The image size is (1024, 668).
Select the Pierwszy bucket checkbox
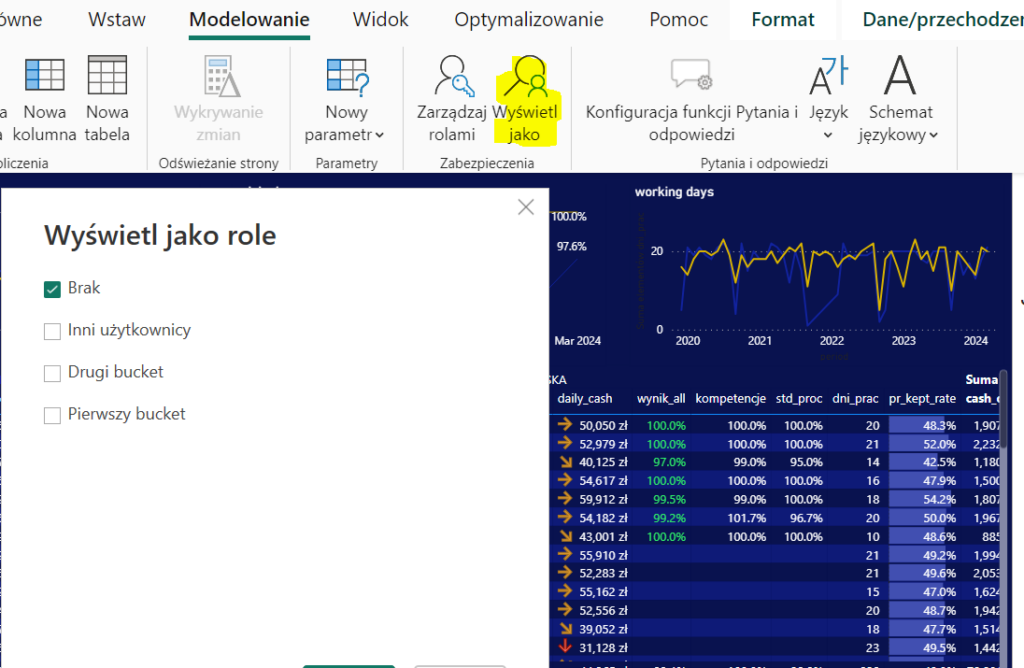[x=53, y=415]
